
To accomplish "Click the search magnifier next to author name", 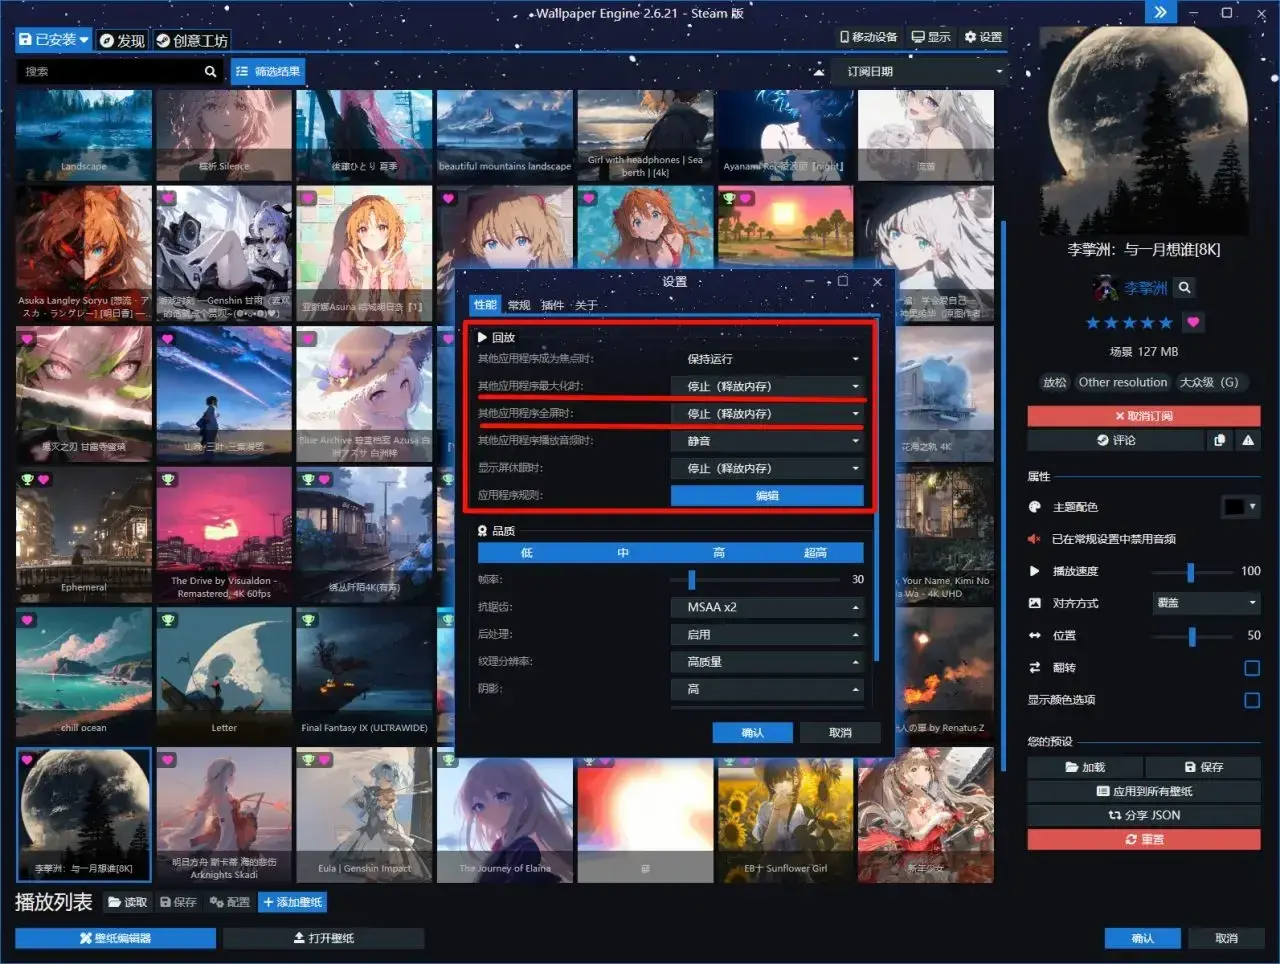I will point(1185,288).
